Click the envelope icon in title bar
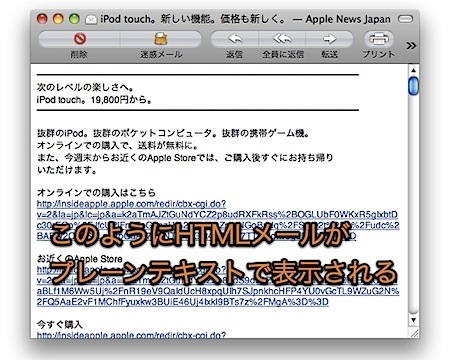This screenshot has width=450, height=360. (x=91, y=20)
